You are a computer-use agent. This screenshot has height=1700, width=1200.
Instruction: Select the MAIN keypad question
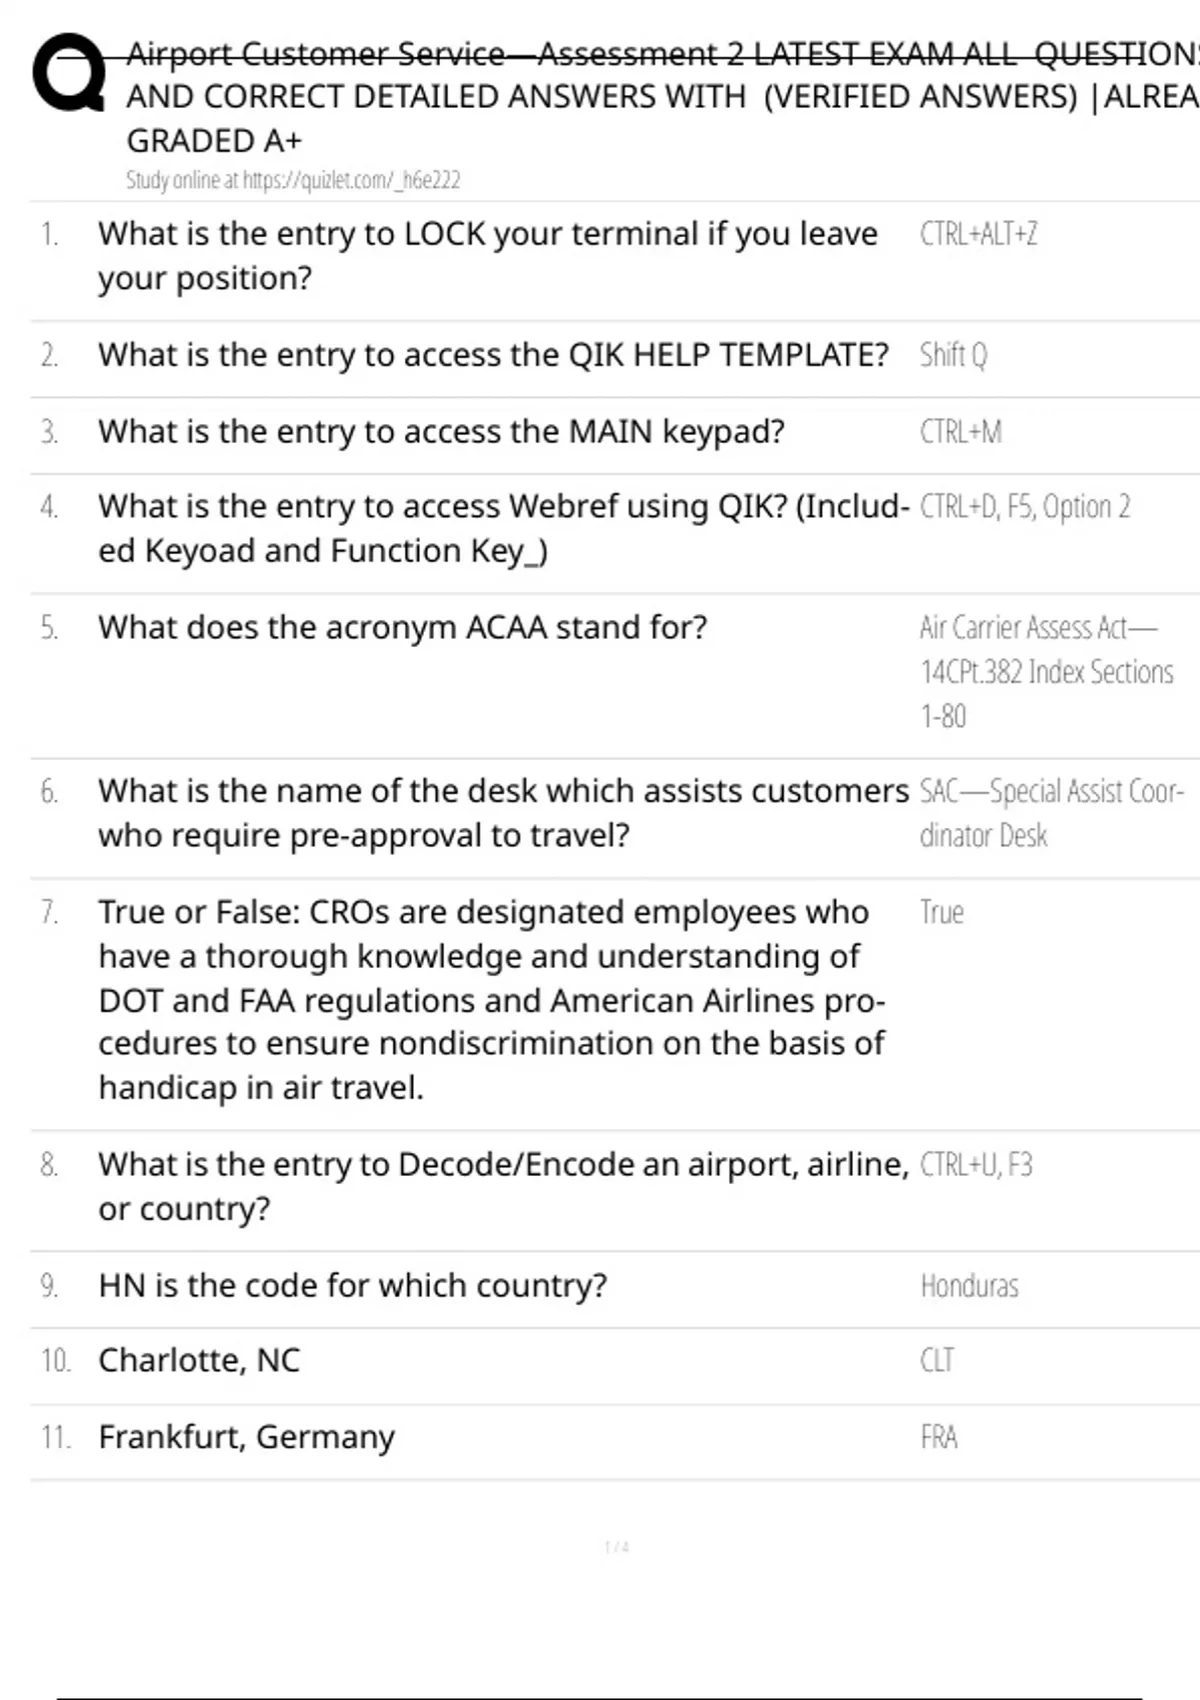tap(441, 432)
